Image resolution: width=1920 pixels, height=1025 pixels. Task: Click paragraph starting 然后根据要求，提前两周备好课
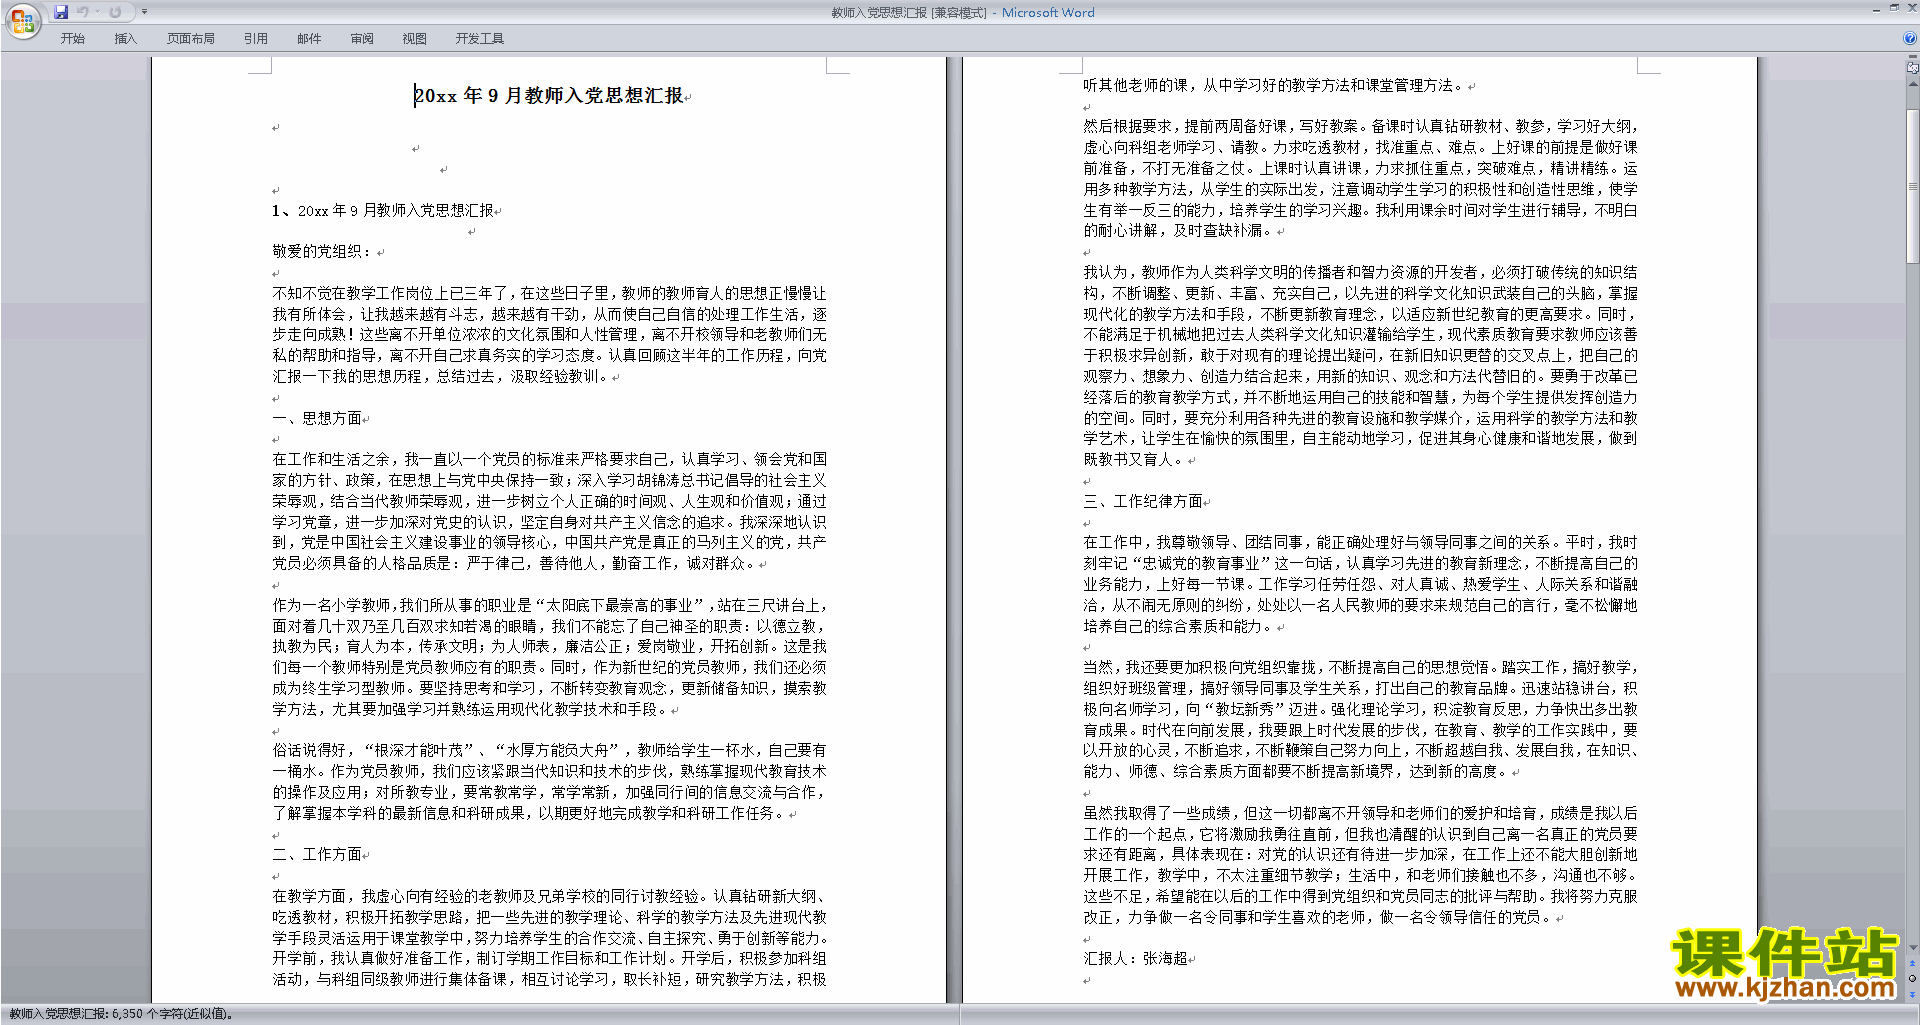(x=1360, y=178)
